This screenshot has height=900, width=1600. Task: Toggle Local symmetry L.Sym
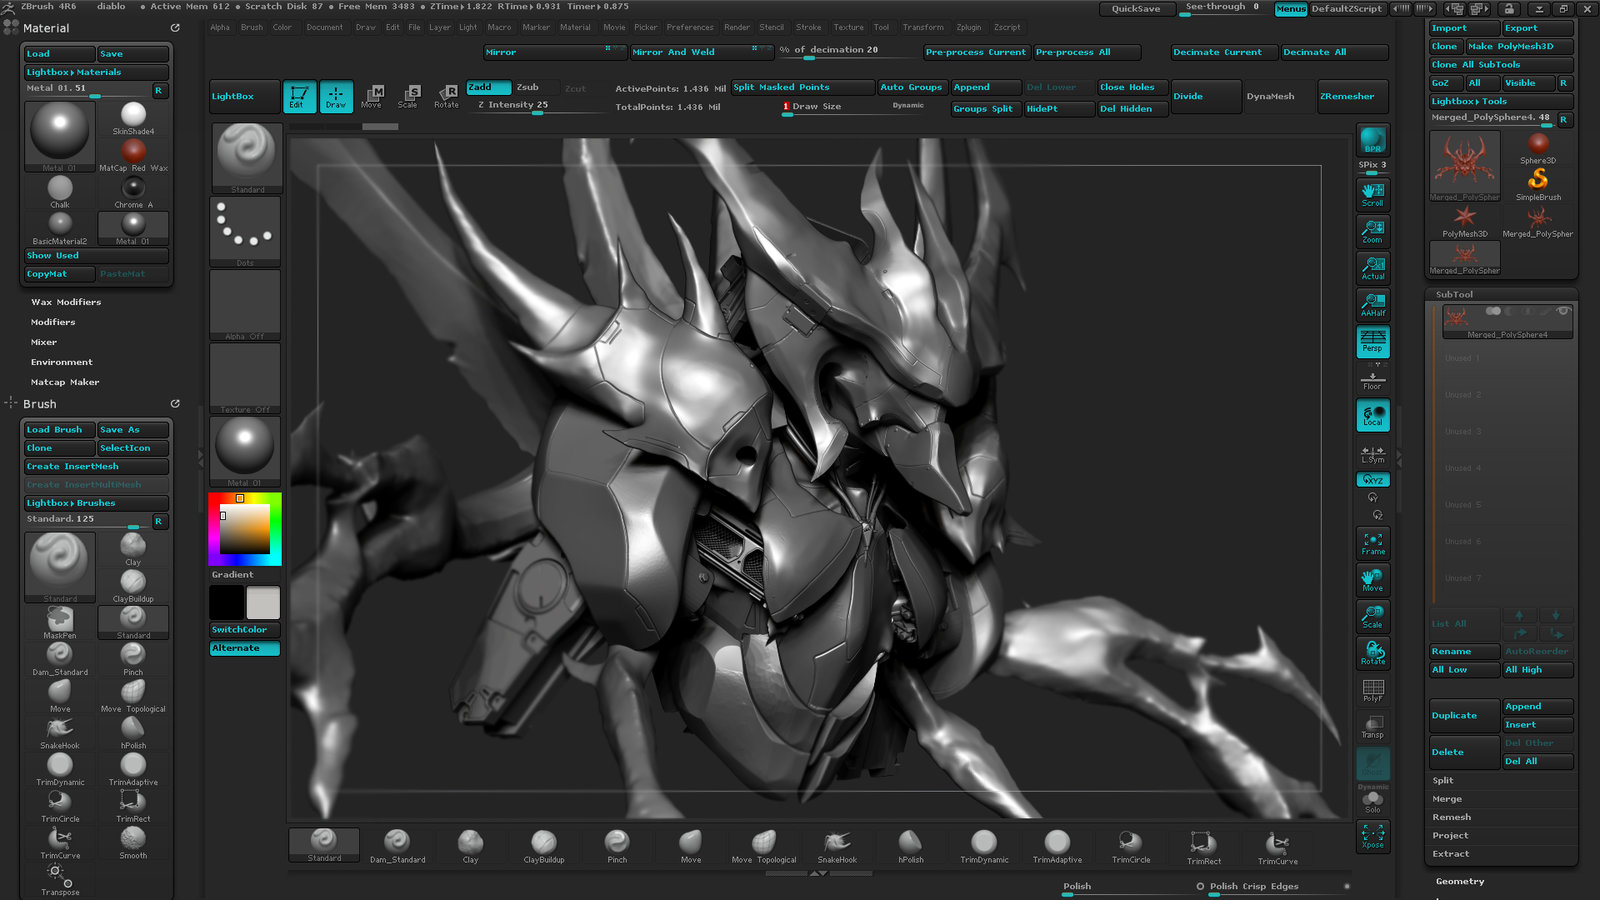[1373, 454]
